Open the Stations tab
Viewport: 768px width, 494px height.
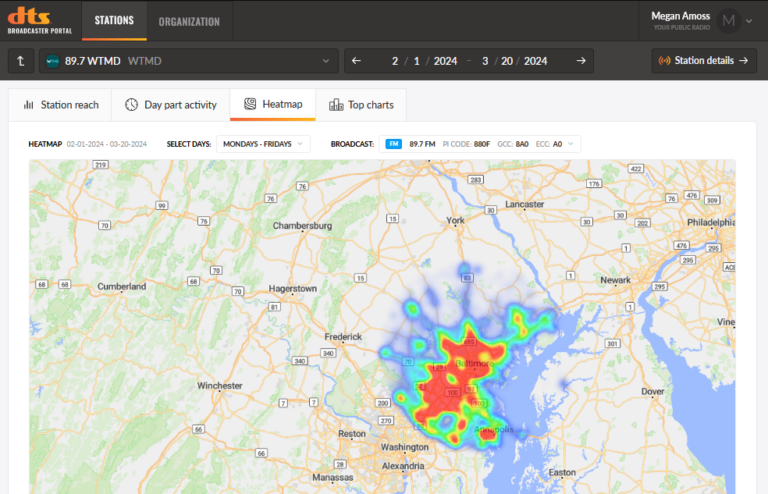[x=114, y=21]
